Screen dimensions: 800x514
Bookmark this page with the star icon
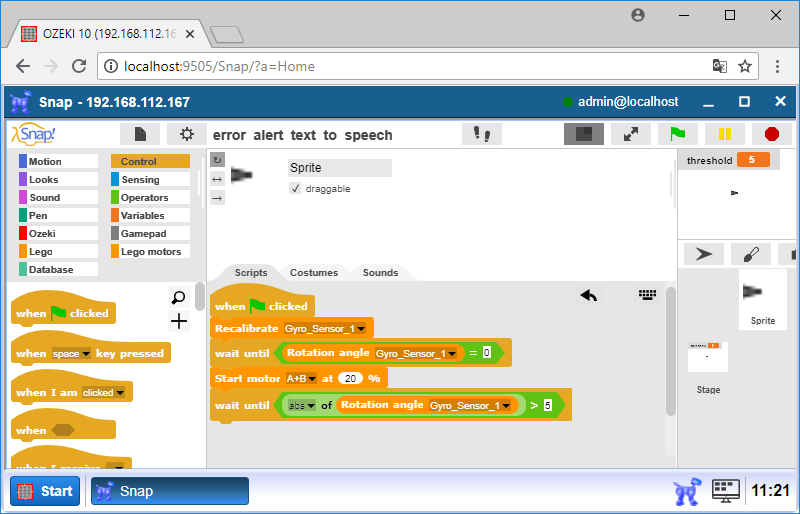(x=745, y=66)
